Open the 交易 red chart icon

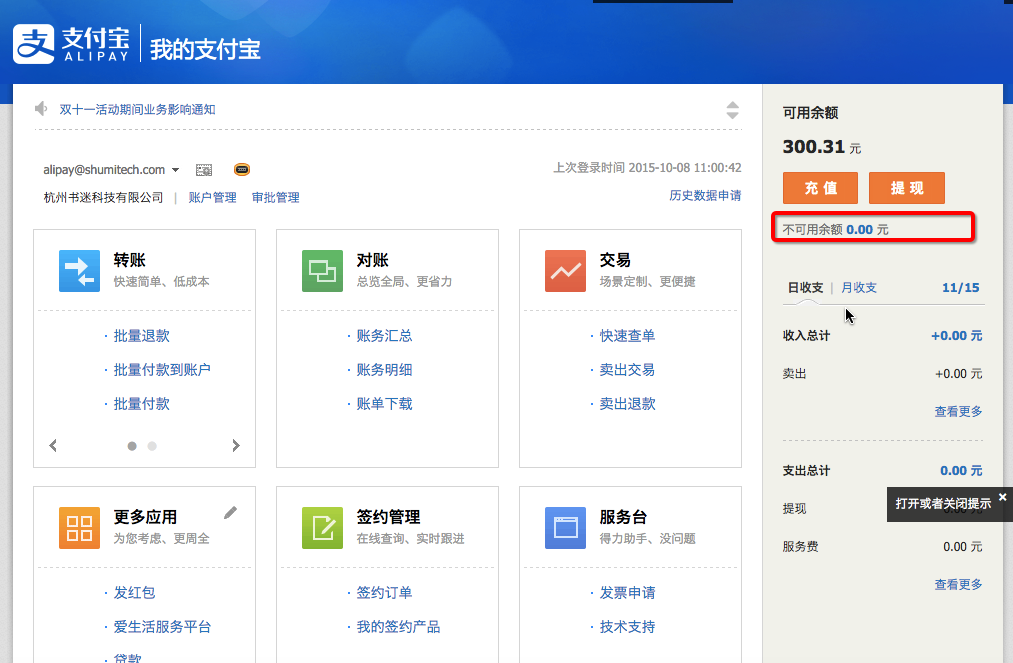565,271
